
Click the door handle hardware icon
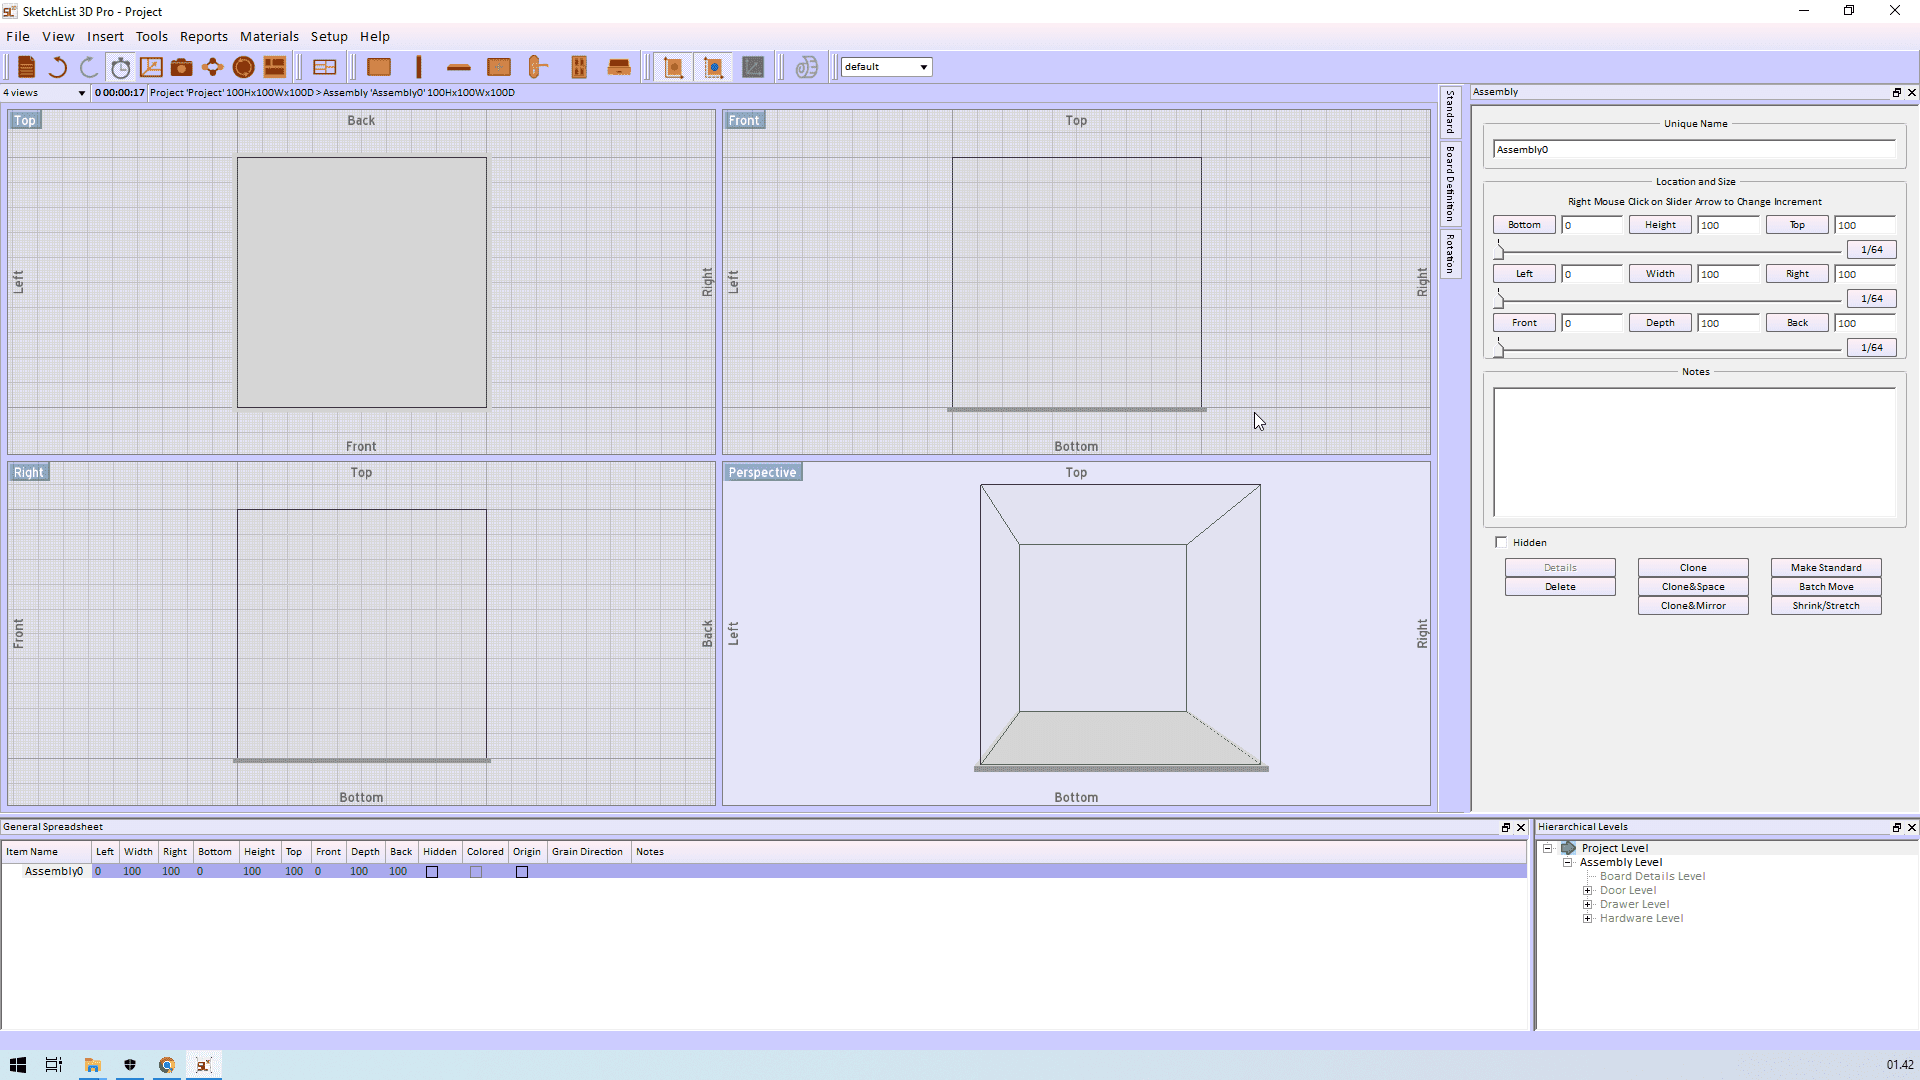(538, 67)
